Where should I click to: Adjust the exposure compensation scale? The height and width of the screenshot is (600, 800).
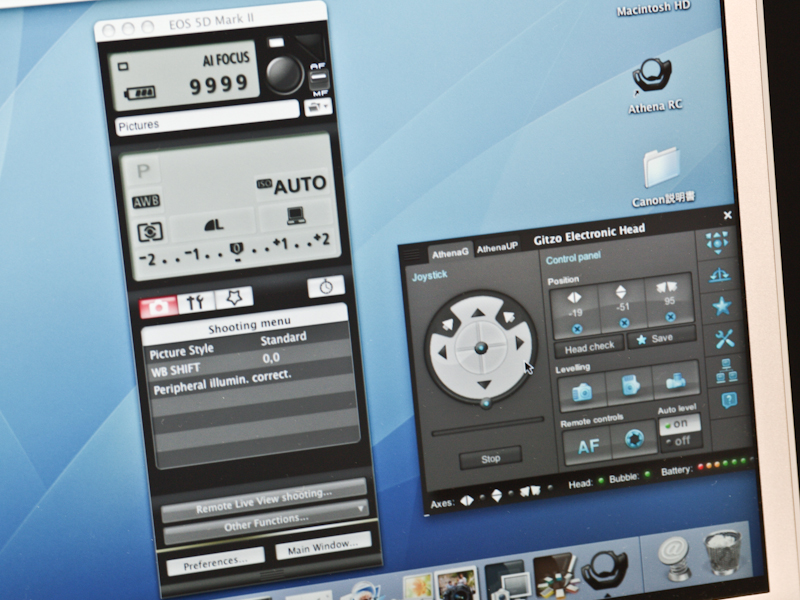(x=236, y=251)
